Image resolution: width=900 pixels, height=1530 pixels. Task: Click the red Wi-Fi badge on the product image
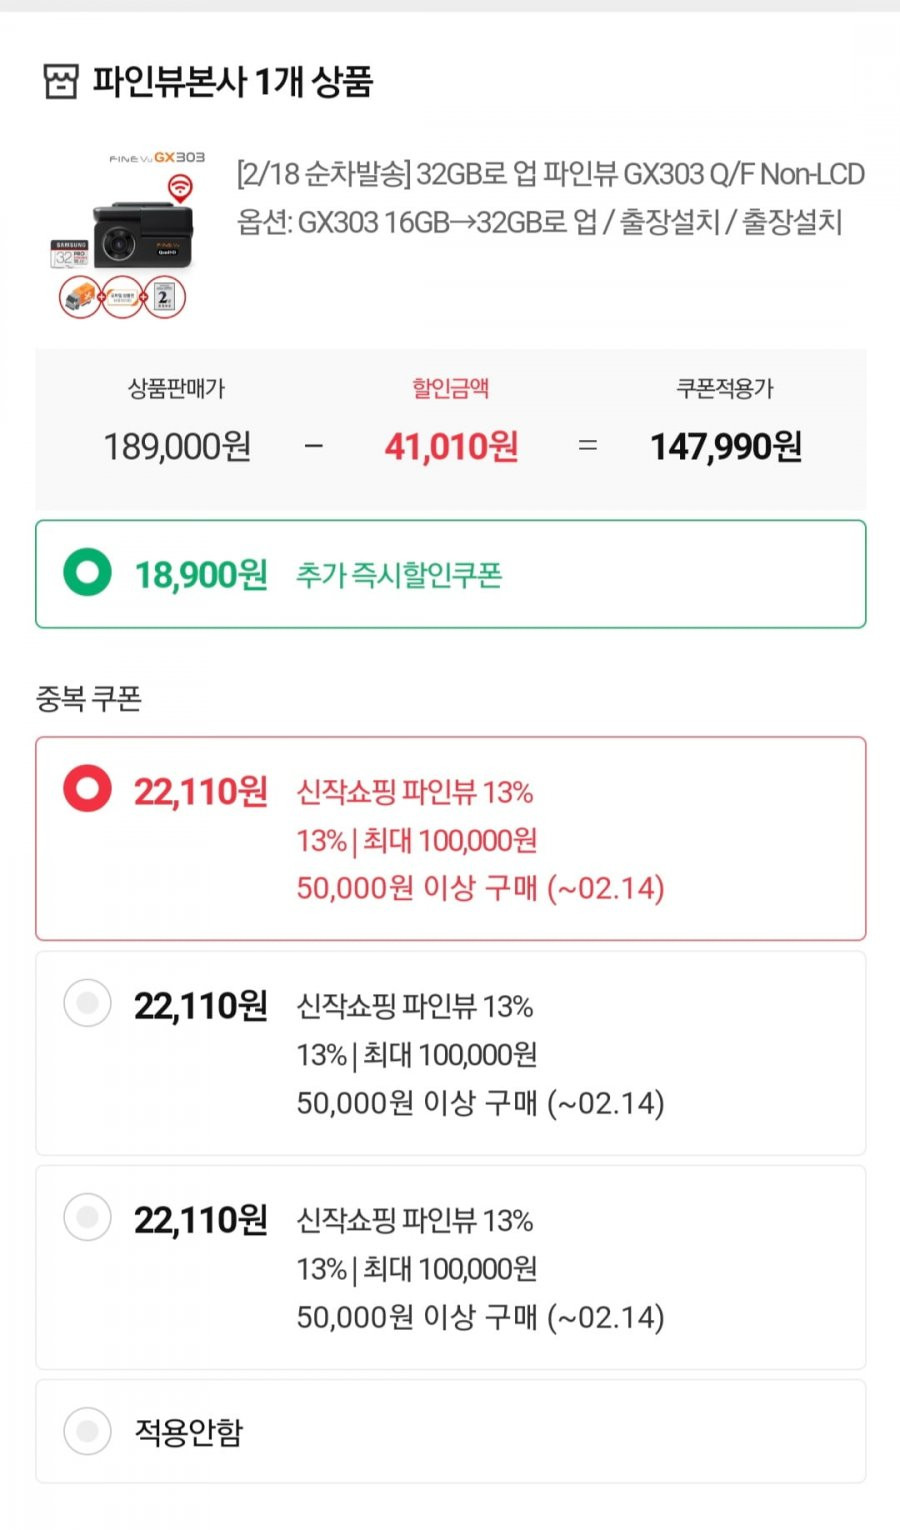tap(179, 187)
